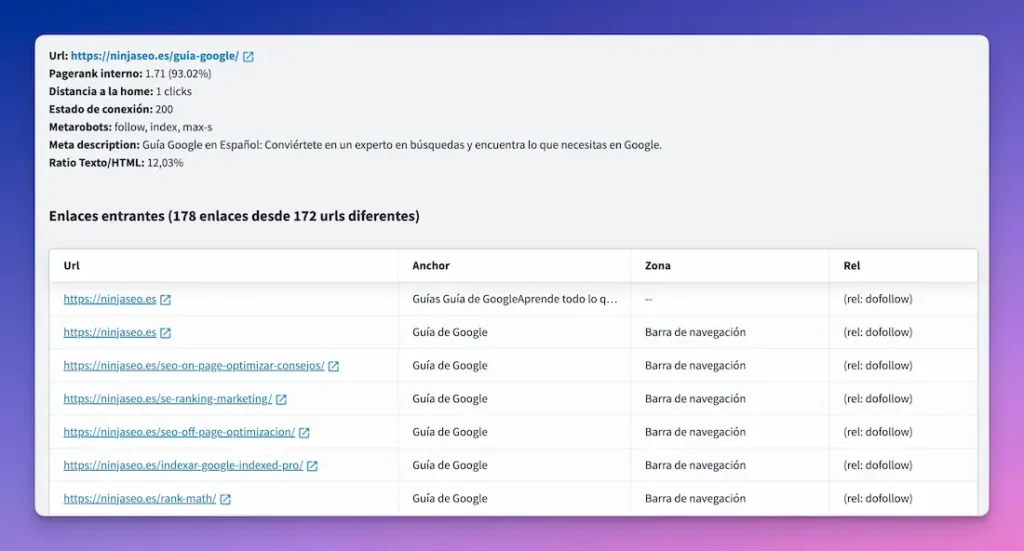Follow the se-ranking-marketing URL link
The image size is (1024, 551).
pyautogui.click(x=168, y=399)
